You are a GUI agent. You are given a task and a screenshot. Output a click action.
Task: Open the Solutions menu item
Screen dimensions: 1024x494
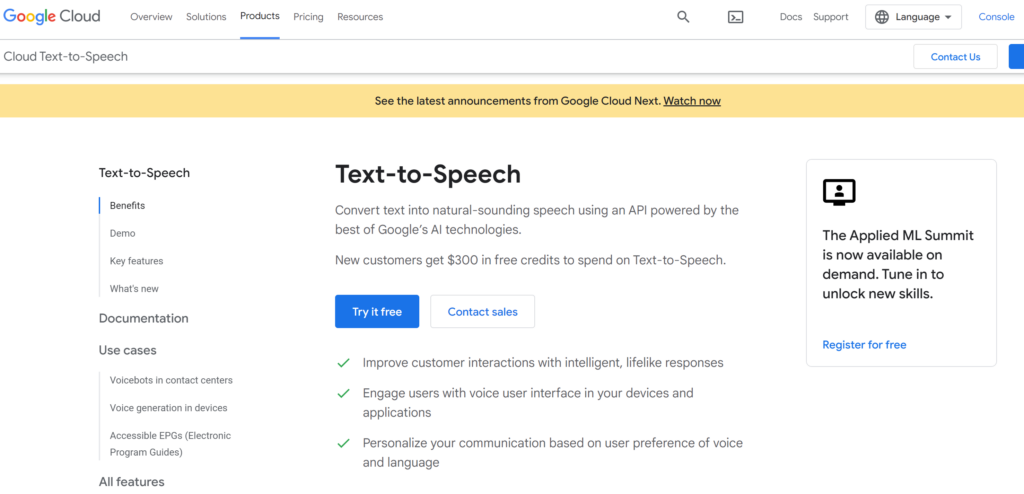pos(206,17)
